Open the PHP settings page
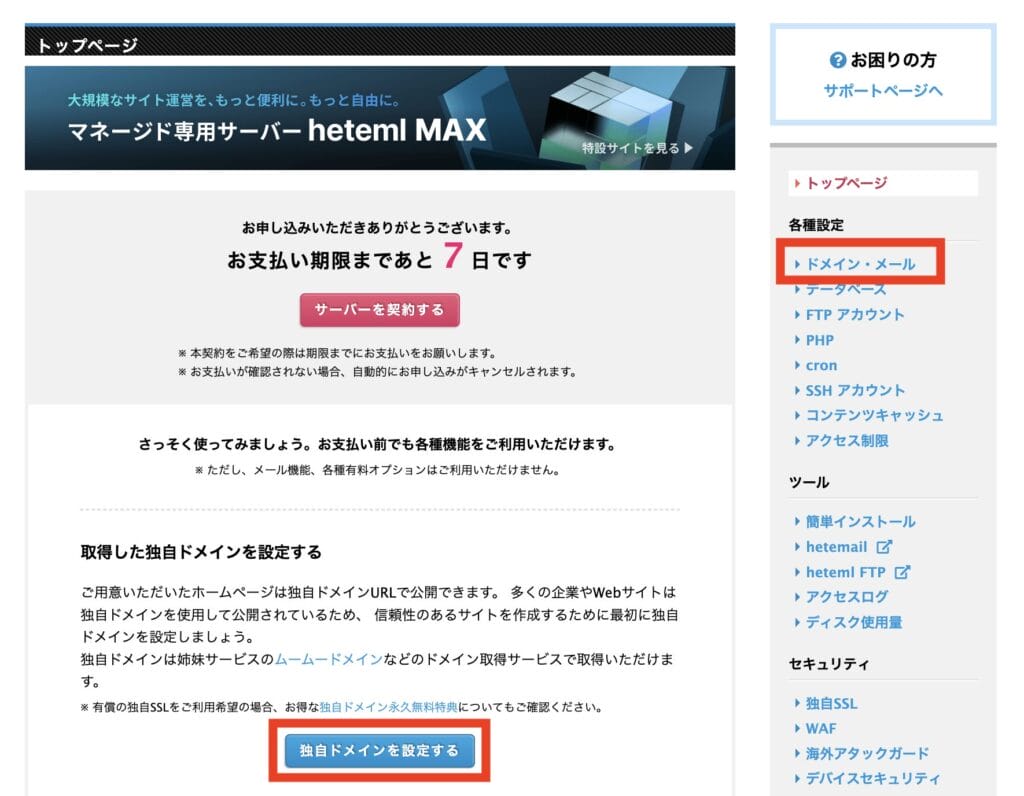Screen dimensions: 1024x796 820,340
